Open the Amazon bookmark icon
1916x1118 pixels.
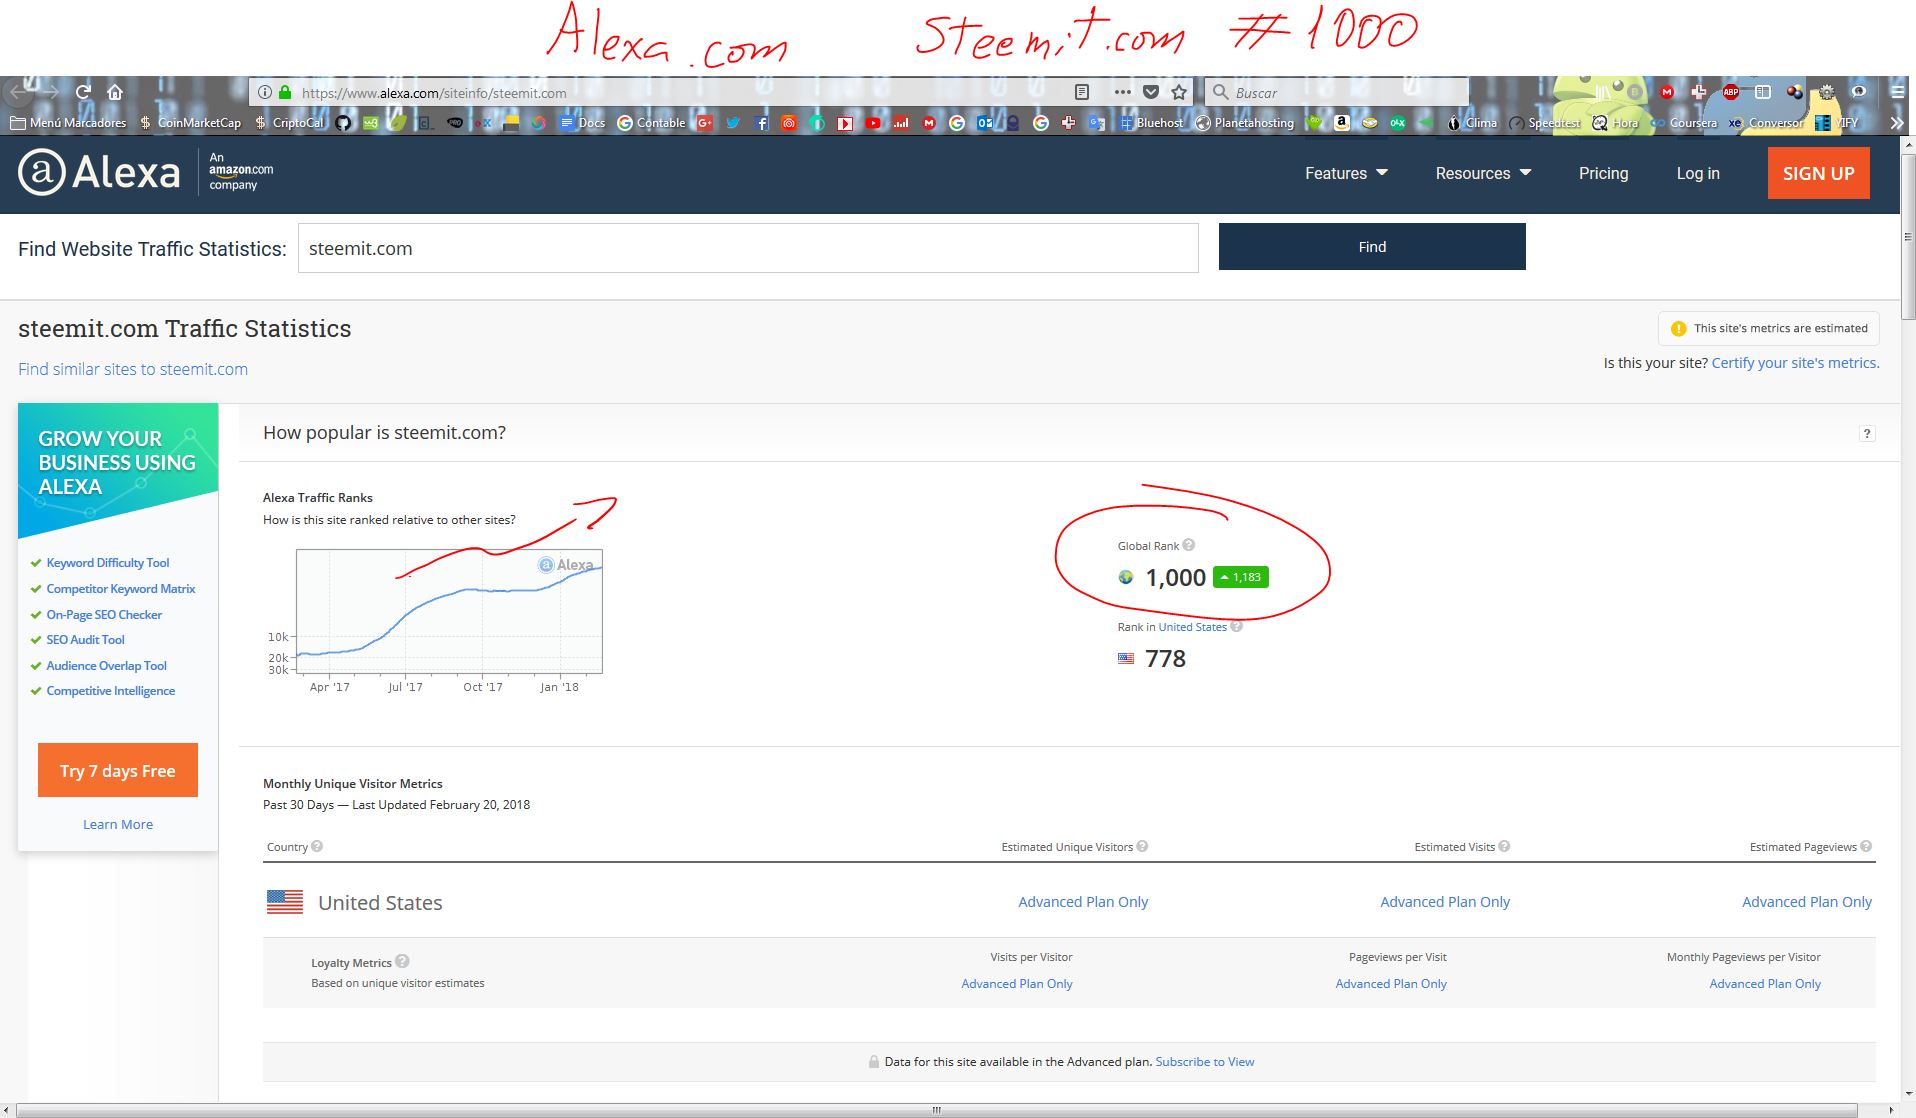pyautogui.click(x=1342, y=123)
